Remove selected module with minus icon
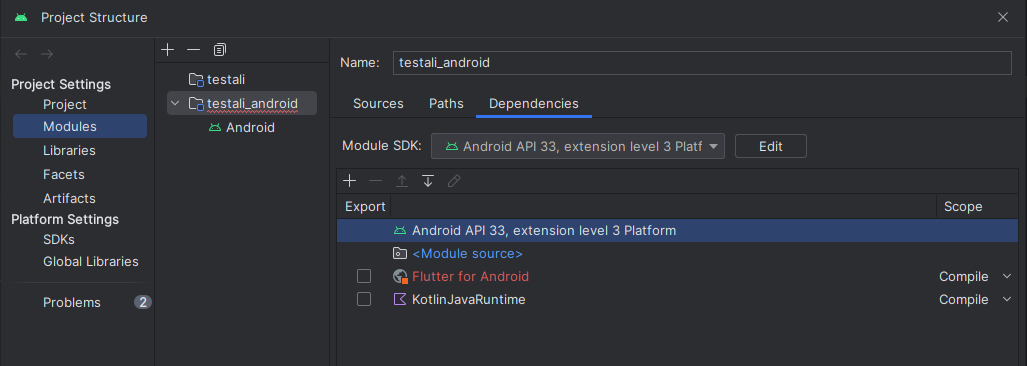This screenshot has width=1027, height=366. click(x=193, y=50)
